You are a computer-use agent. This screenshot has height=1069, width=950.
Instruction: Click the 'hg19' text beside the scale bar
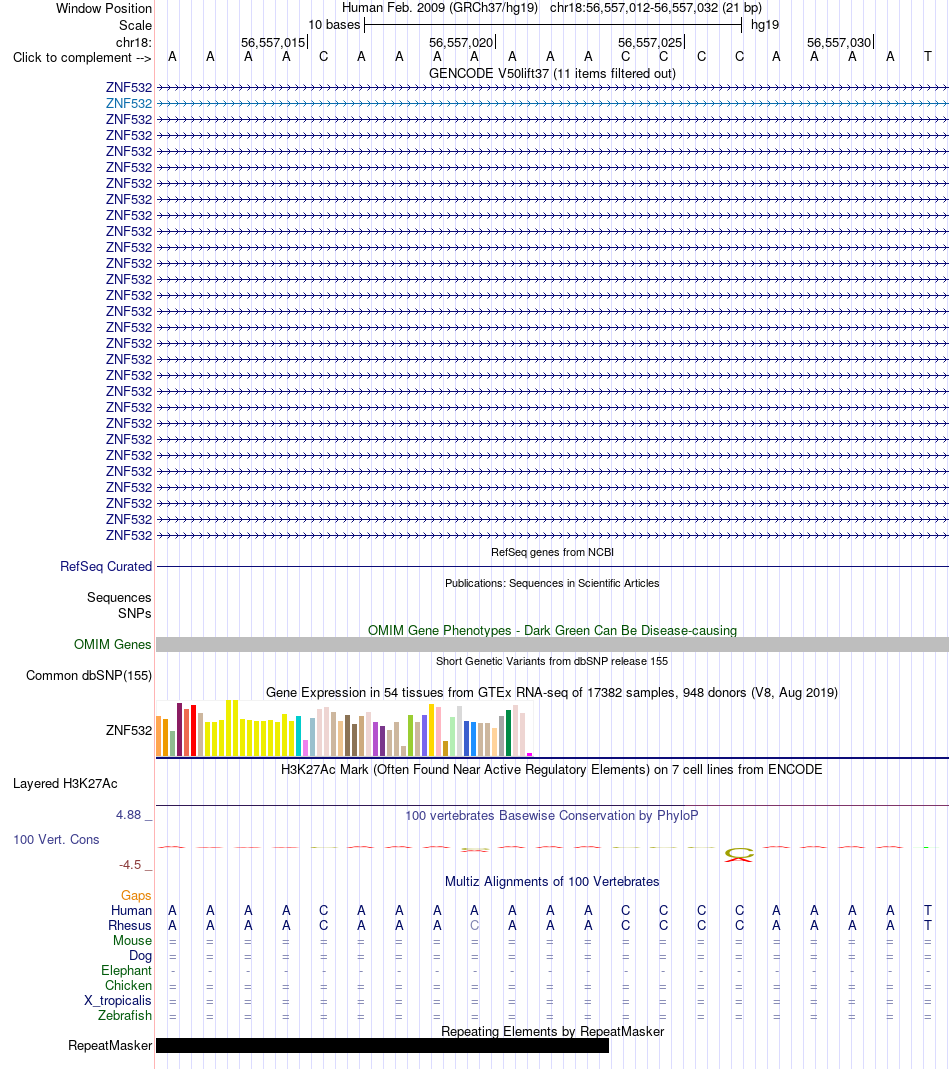pyautogui.click(x=765, y=25)
